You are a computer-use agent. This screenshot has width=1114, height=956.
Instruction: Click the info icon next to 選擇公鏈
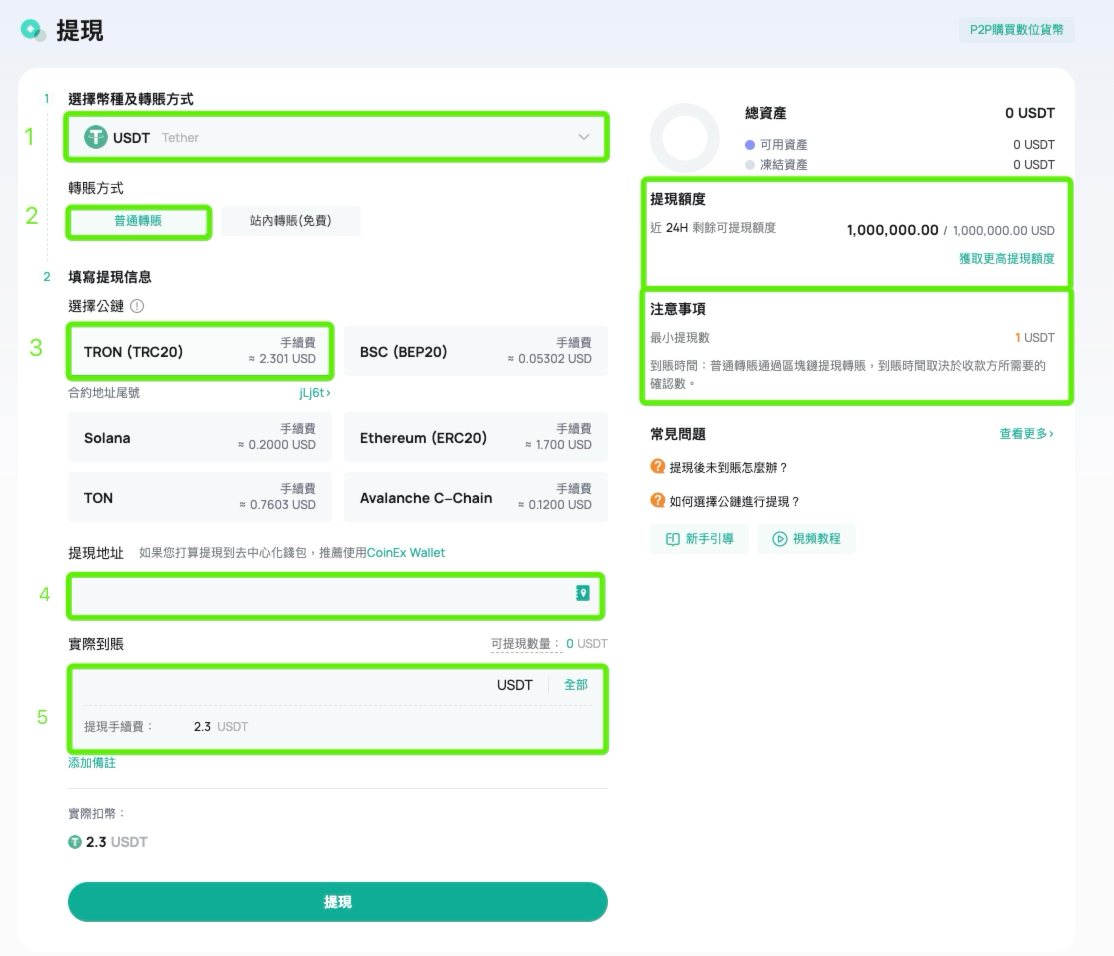137,306
